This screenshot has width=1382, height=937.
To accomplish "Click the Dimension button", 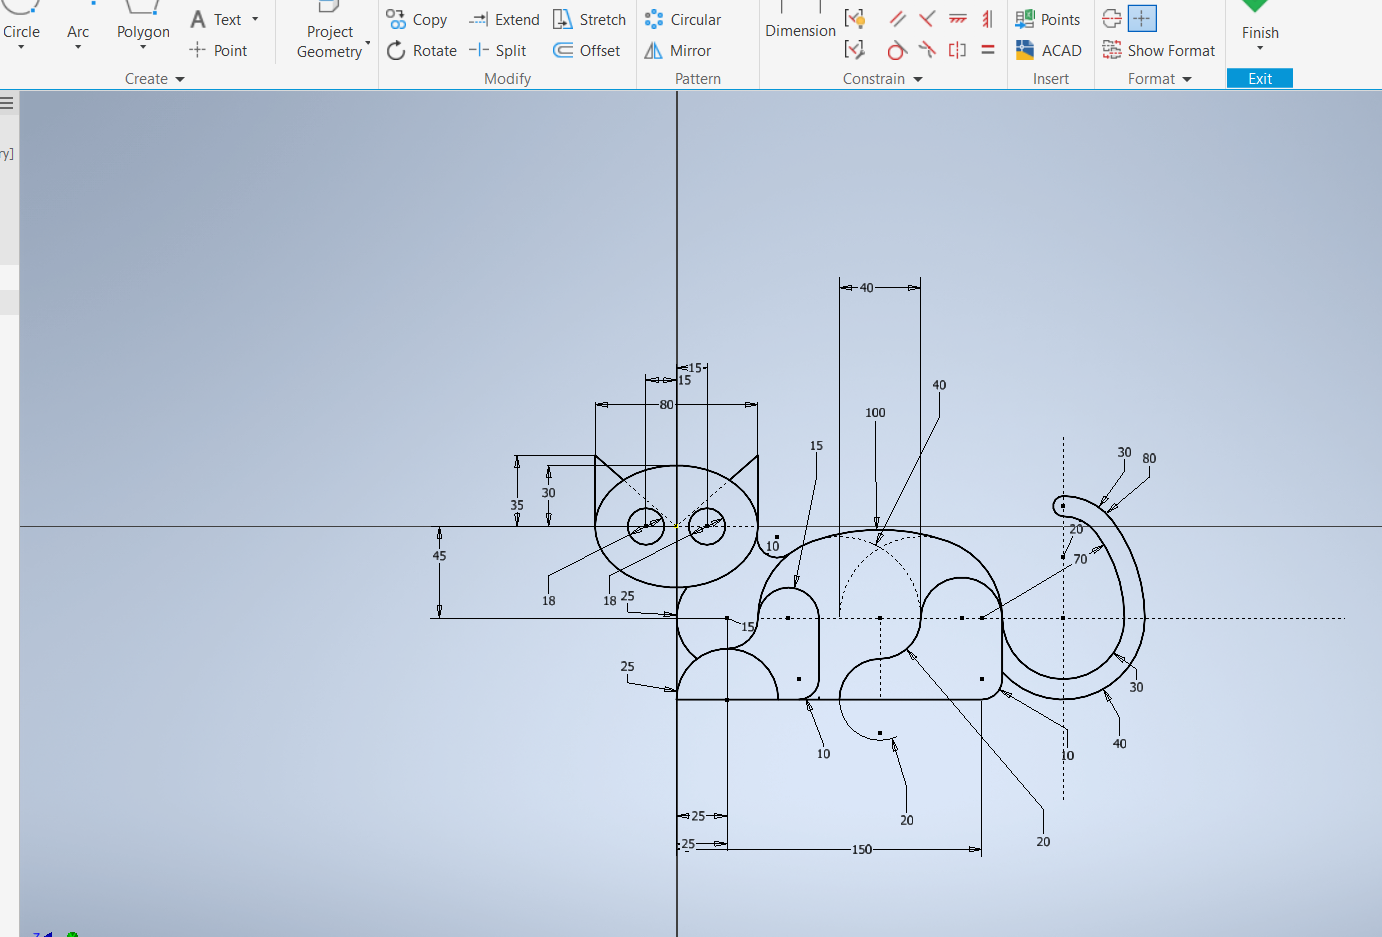I will pyautogui.click(x=800, y=30).
